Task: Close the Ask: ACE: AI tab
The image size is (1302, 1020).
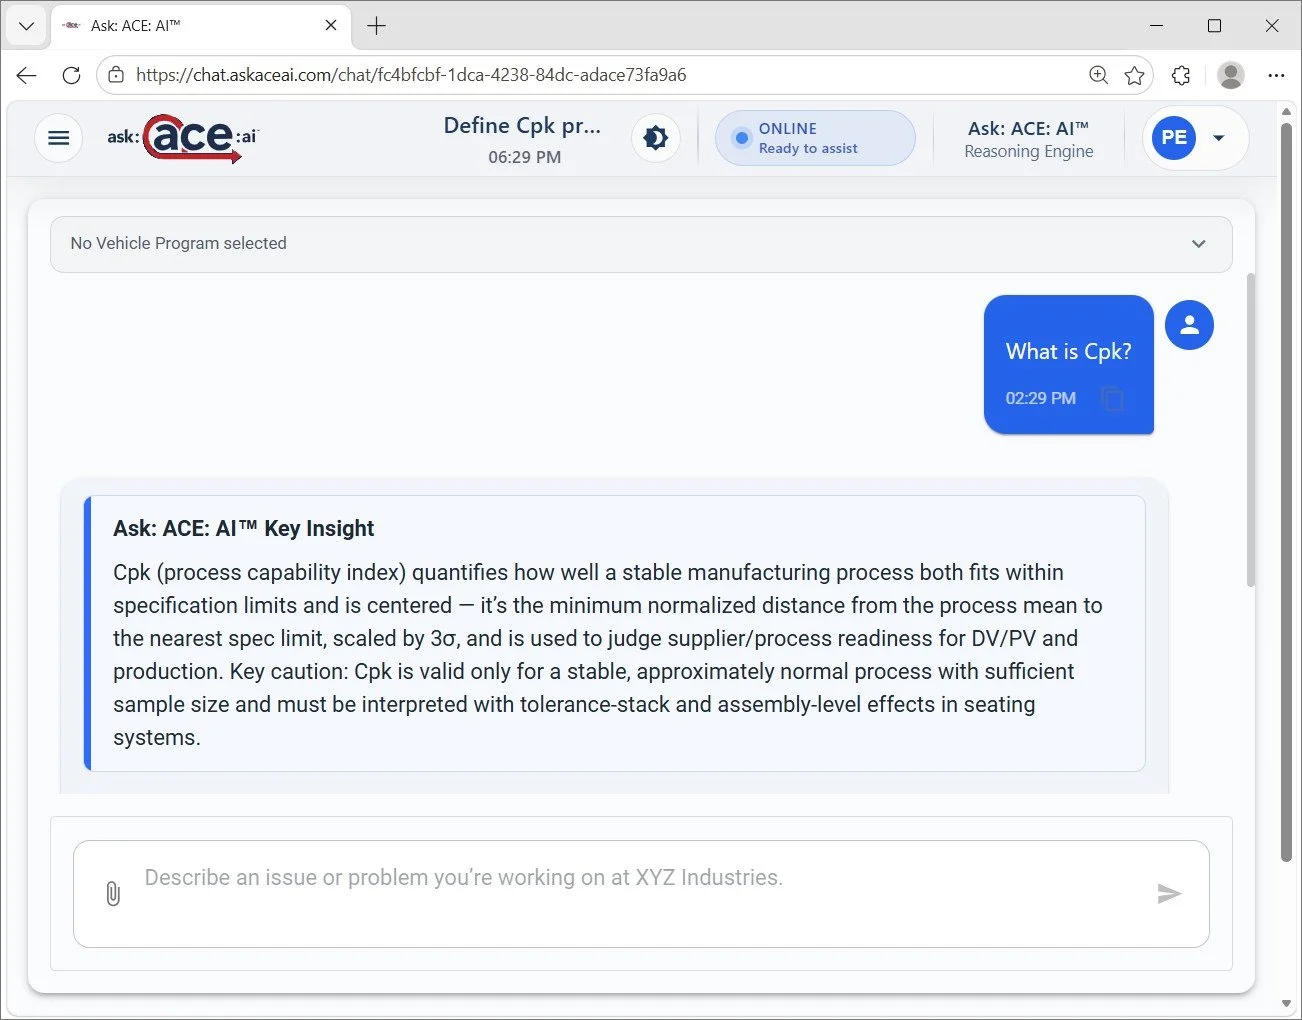Action: pos(331,26)
